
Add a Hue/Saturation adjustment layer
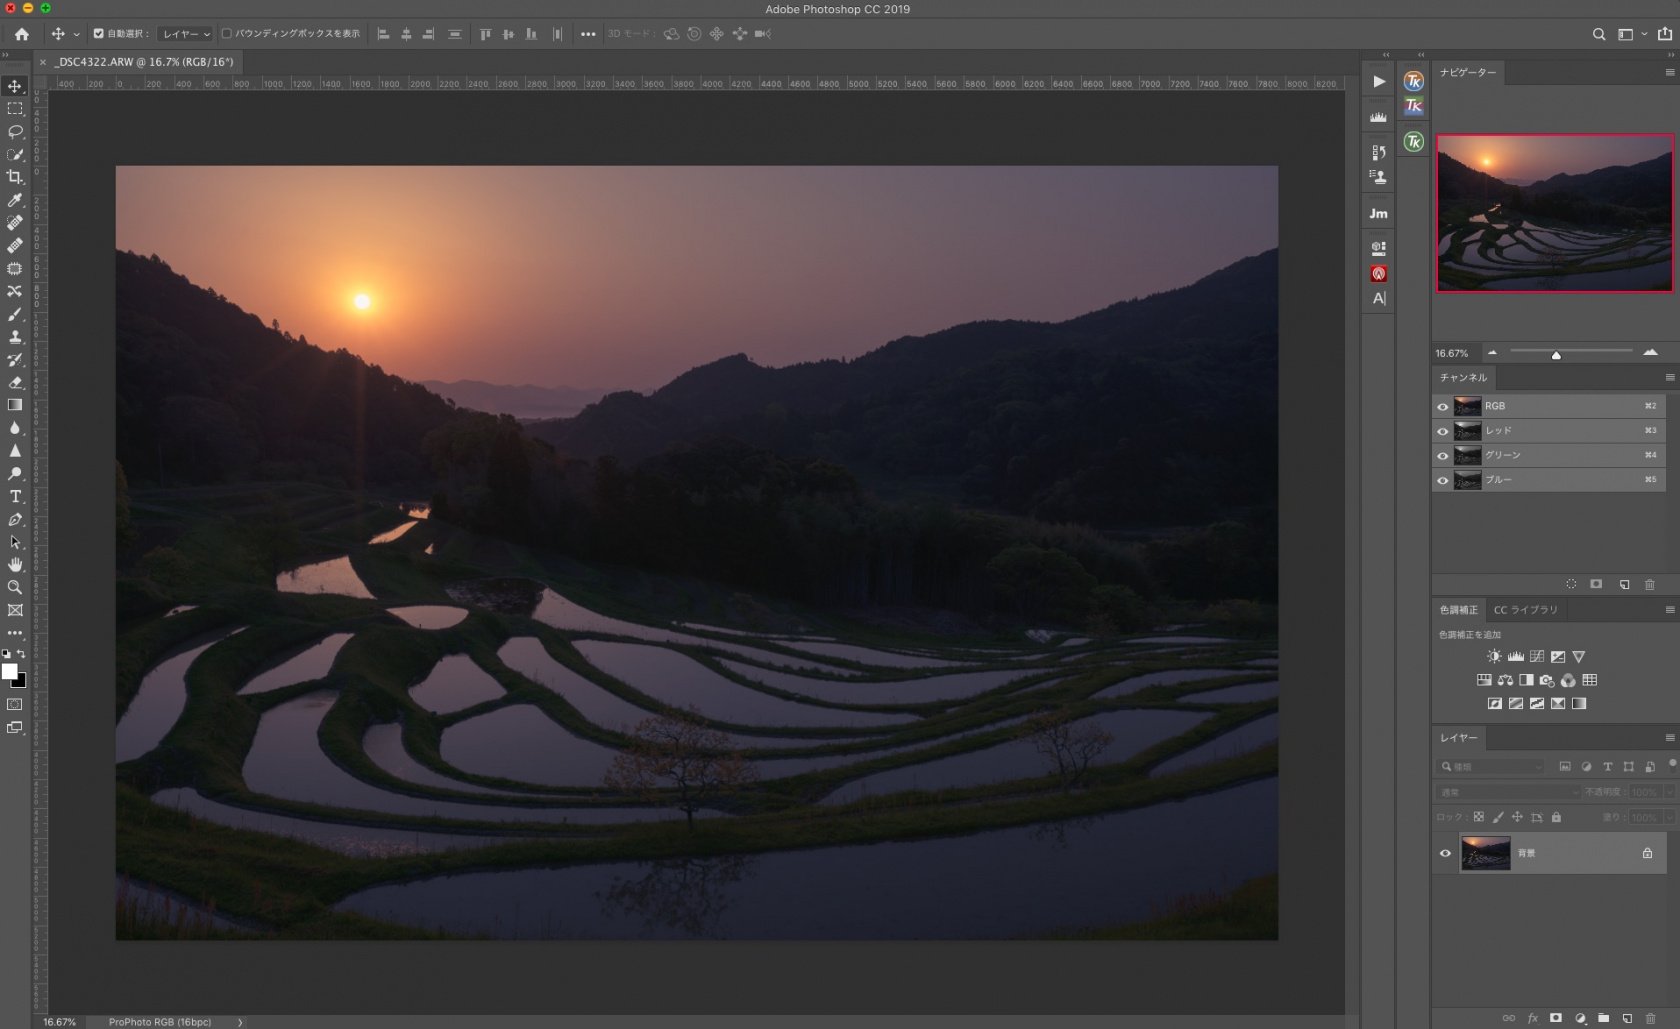pyautogui.click(x=1484, y=680)
